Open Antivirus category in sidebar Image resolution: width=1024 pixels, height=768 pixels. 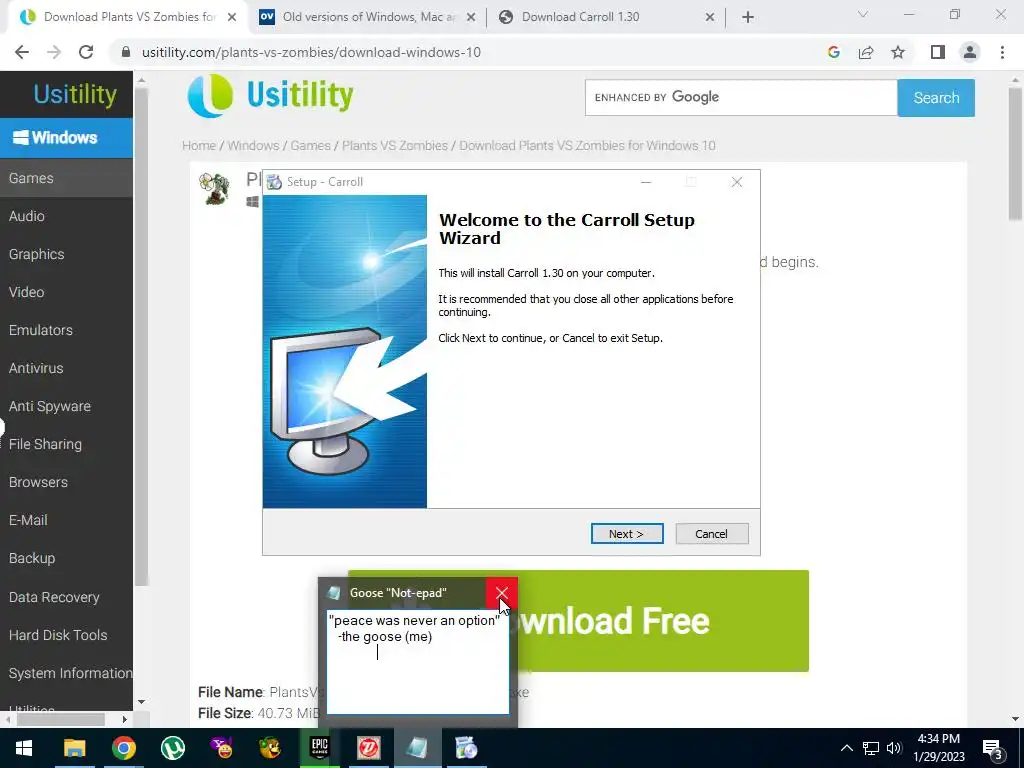(66, 368)
